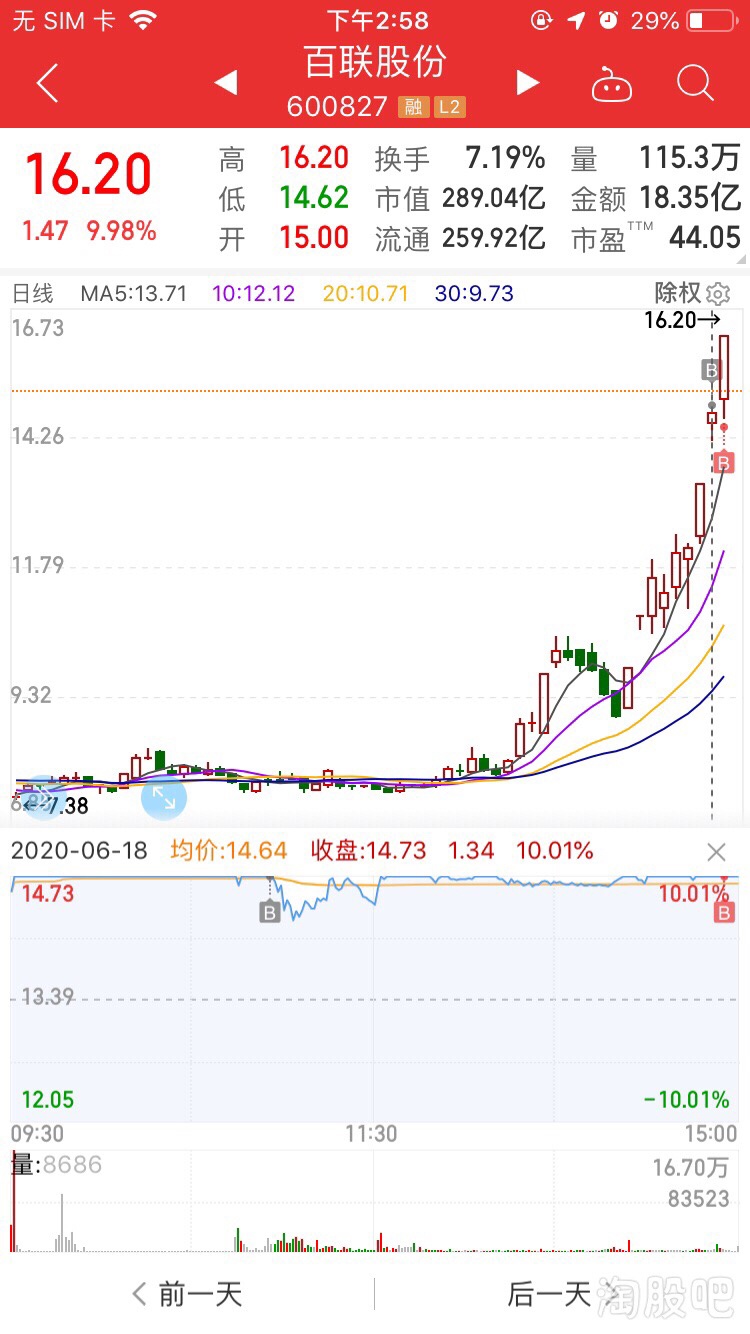Tap stock name 百联股份
This screenshot has width=750, height=1334.
[x=375, y=61]
